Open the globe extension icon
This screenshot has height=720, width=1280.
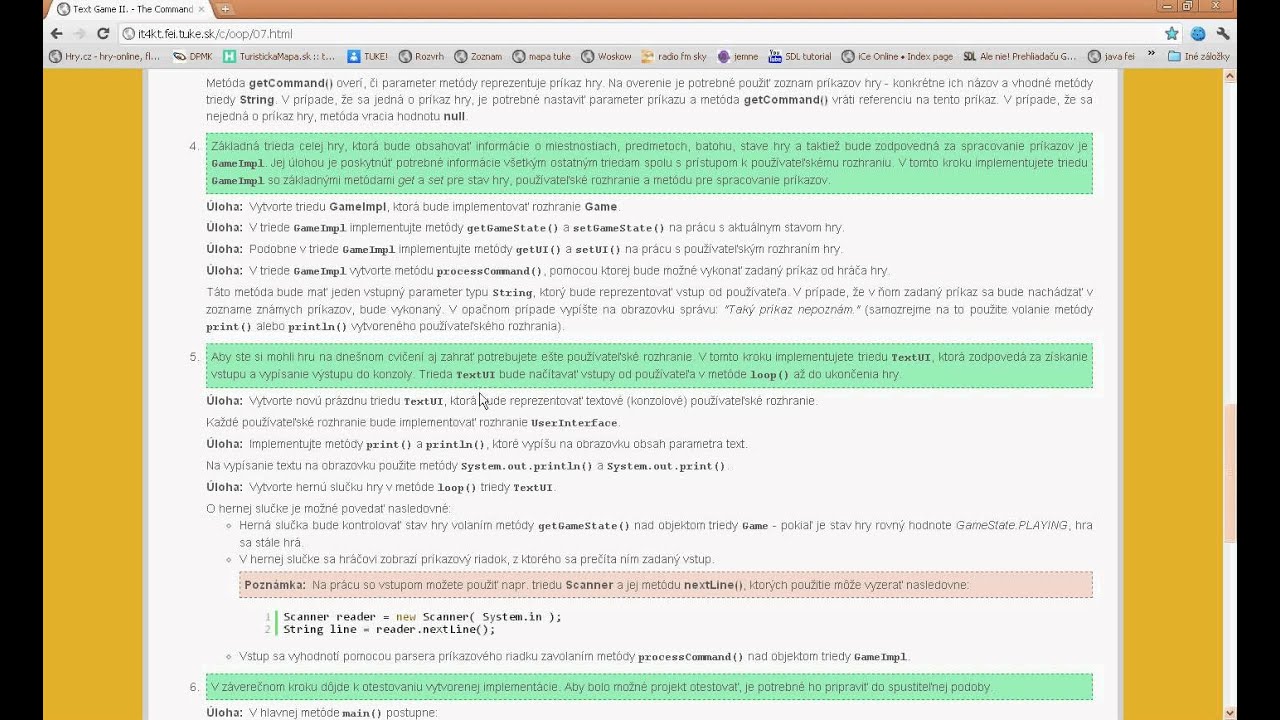[1198, 33]
